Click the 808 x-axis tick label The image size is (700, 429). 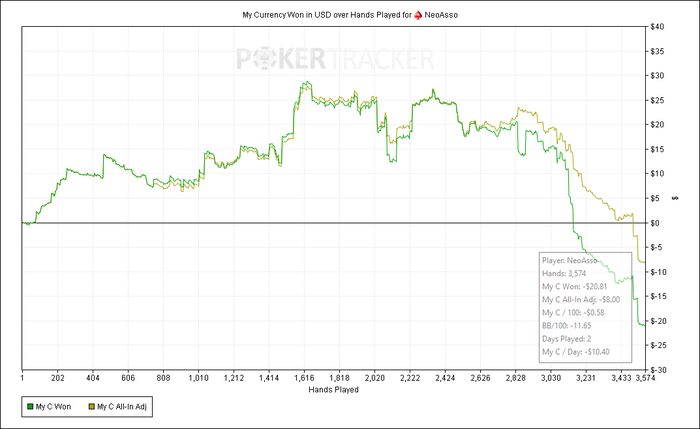coord(163,378)
